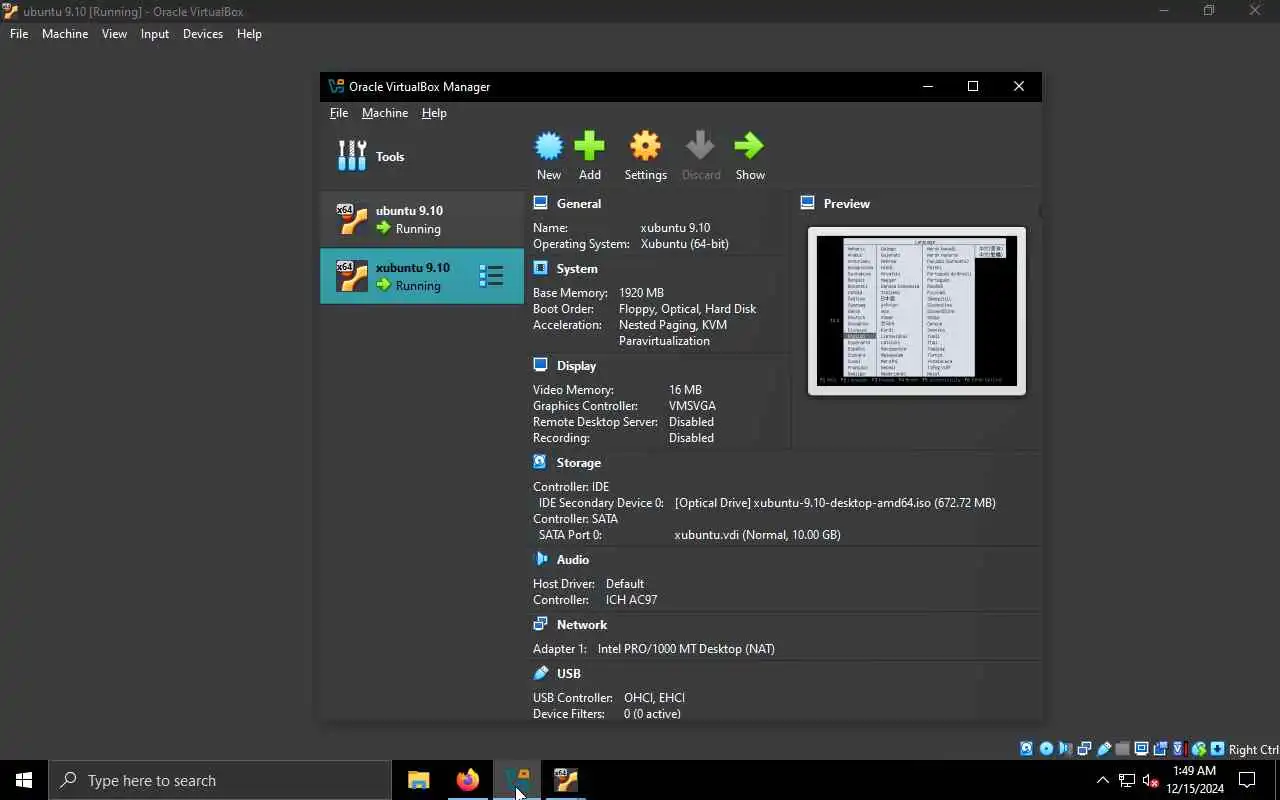Click the USB section plug icon

click(x=541, y=673)
